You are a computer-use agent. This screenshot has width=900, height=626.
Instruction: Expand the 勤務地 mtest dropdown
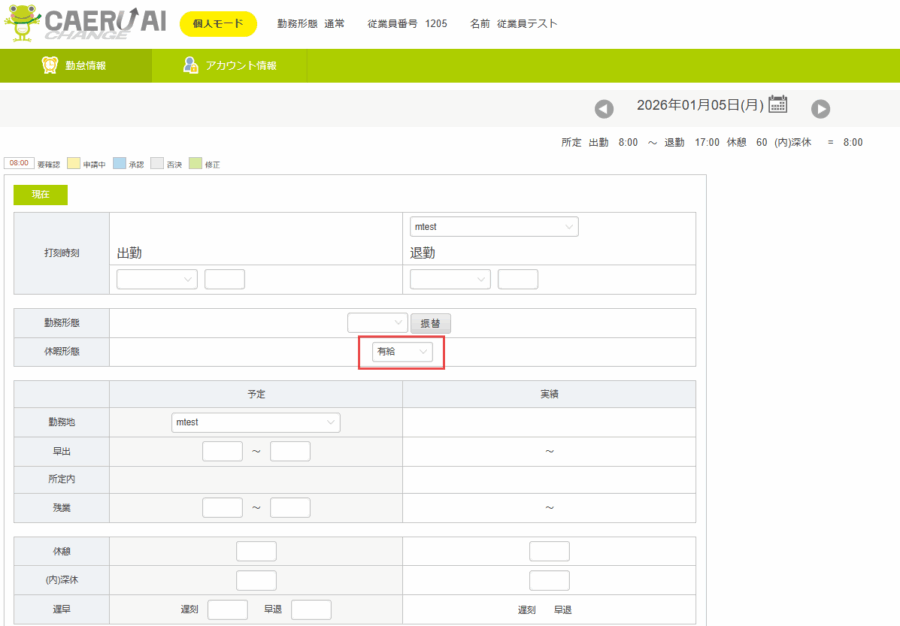(x=256, y=423)
